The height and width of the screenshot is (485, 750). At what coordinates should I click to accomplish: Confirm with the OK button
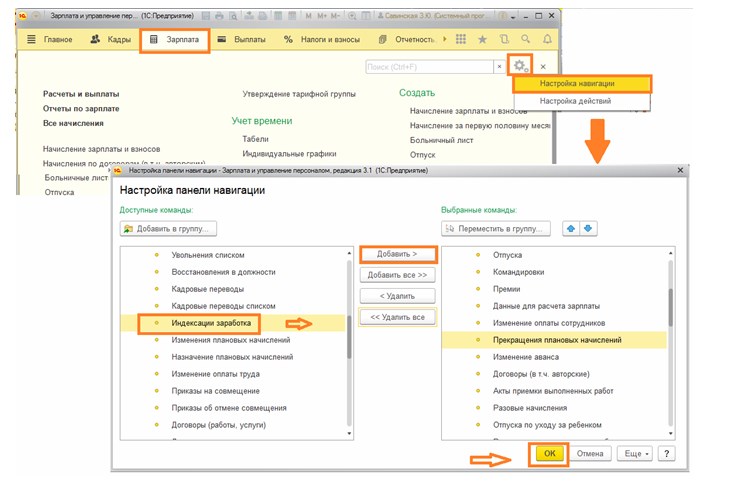point(550,453)
